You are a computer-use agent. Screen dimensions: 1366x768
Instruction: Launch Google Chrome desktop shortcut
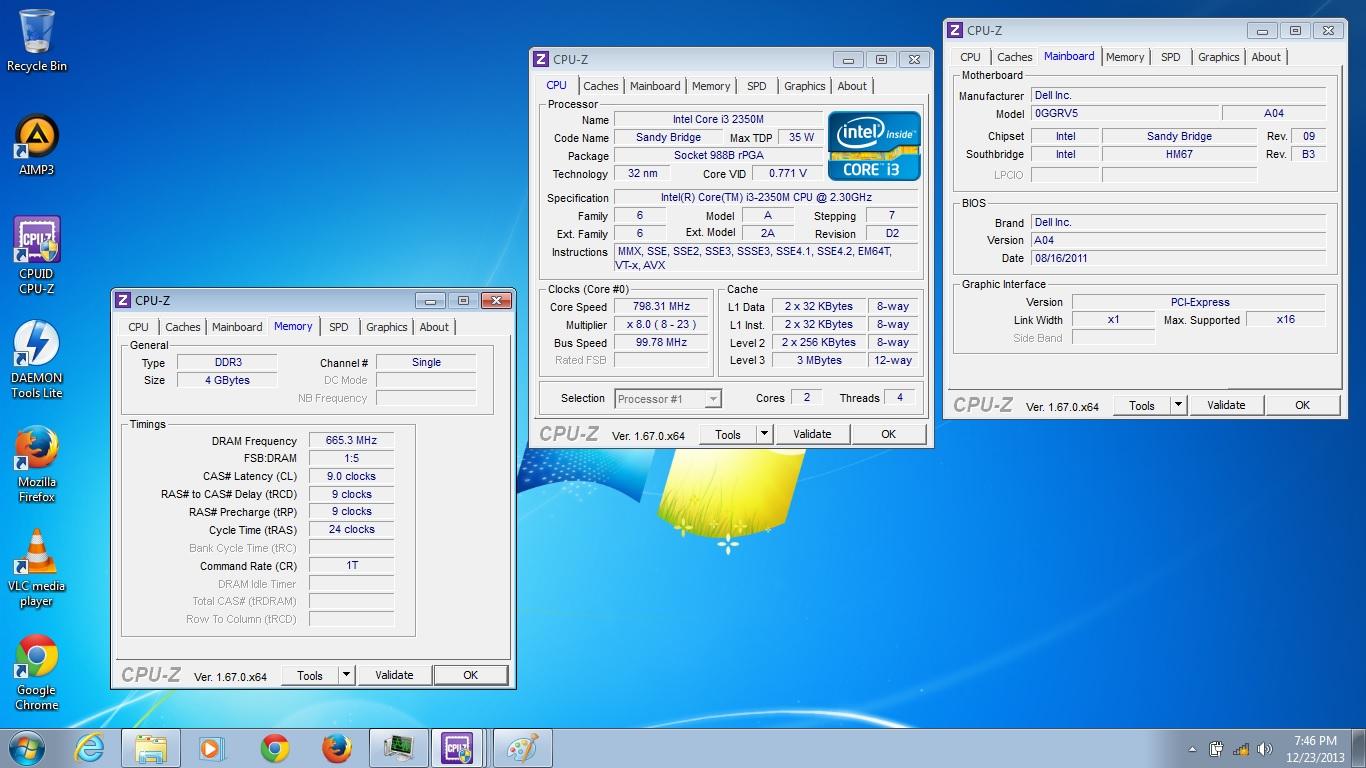(37, 673)
